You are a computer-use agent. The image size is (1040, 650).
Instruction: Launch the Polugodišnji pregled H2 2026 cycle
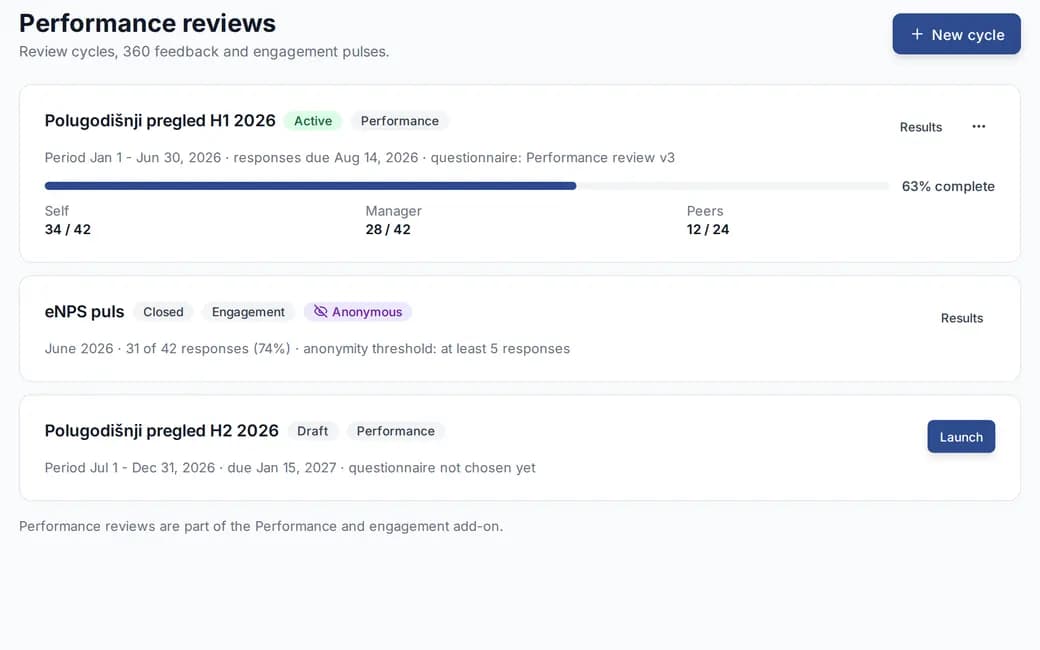[961, 436]
